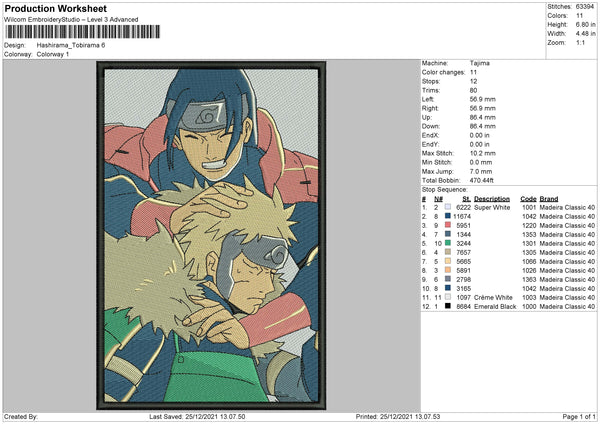Click the Description column header
Image resolution: width=600 pixels, height=424 pixels.
(492, 199)
